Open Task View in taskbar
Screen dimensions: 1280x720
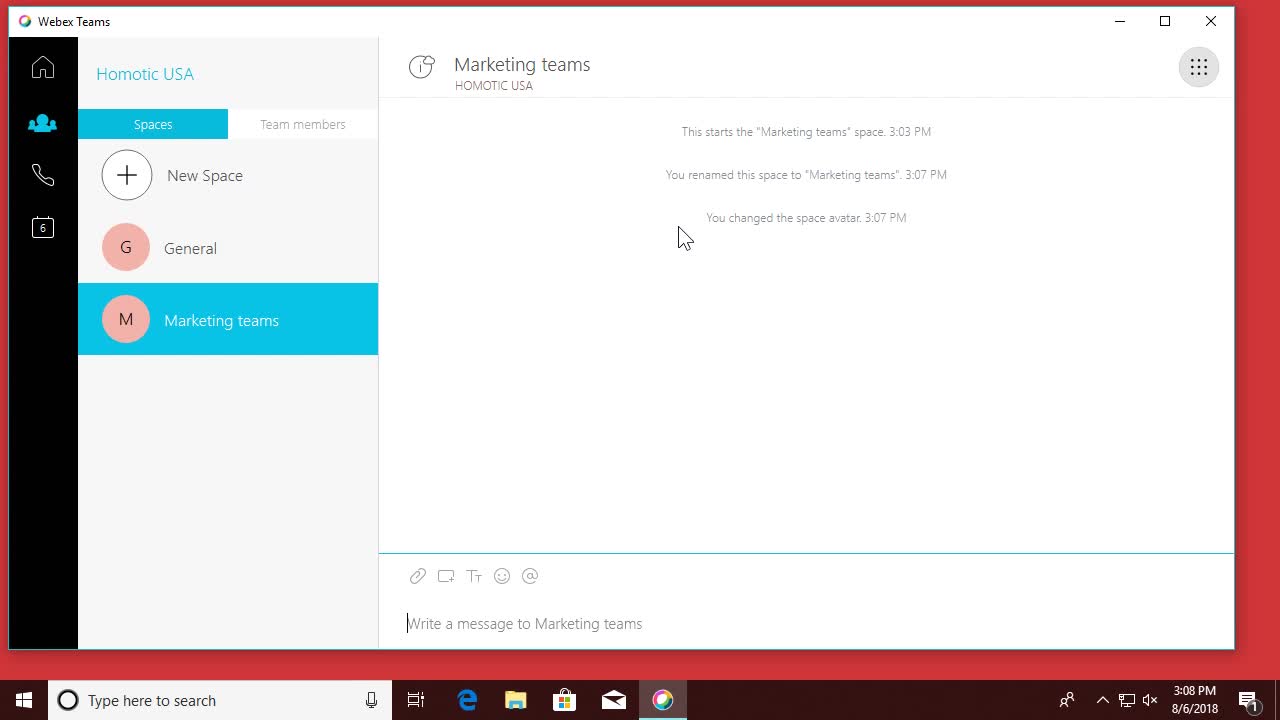pyautogui.click(x=416, y=700)
